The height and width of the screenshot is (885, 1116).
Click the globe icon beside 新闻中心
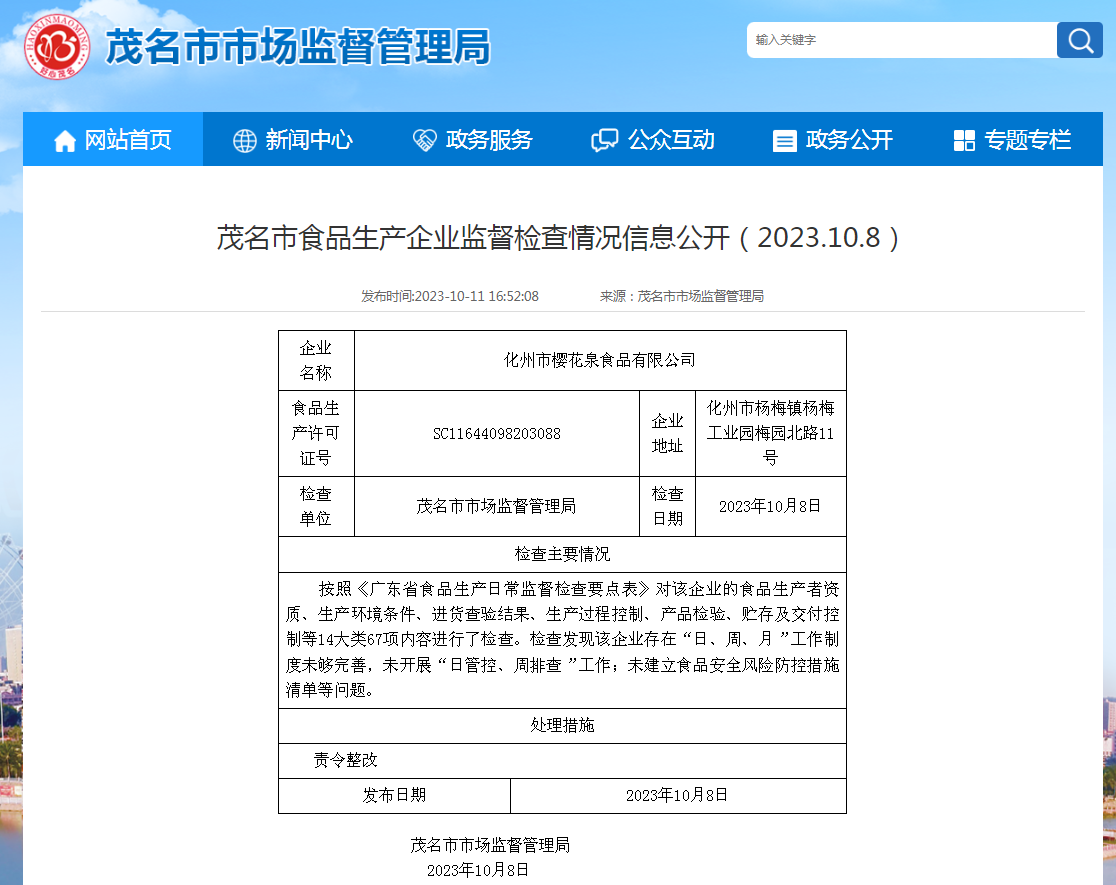click(245, 140)
